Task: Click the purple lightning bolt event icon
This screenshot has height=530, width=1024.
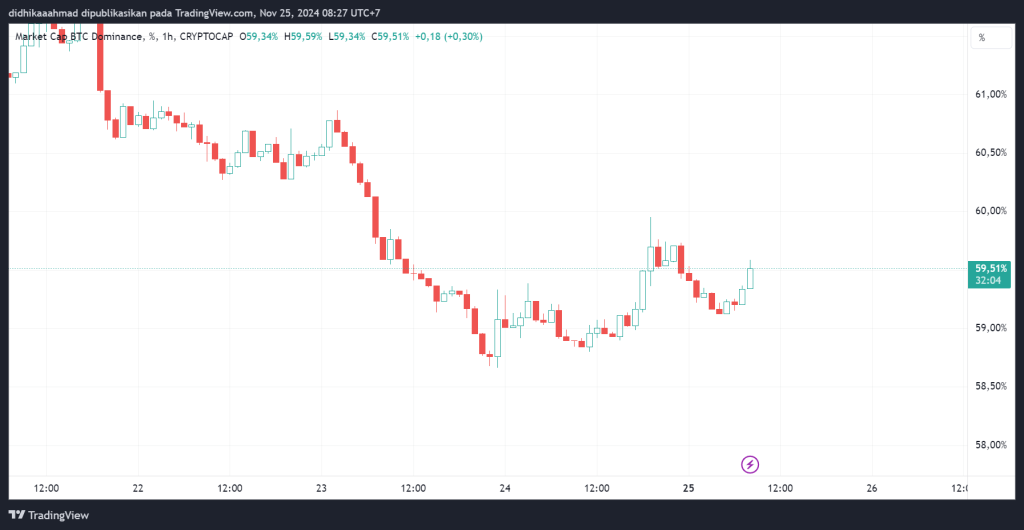Action: [x=750, y=464]
